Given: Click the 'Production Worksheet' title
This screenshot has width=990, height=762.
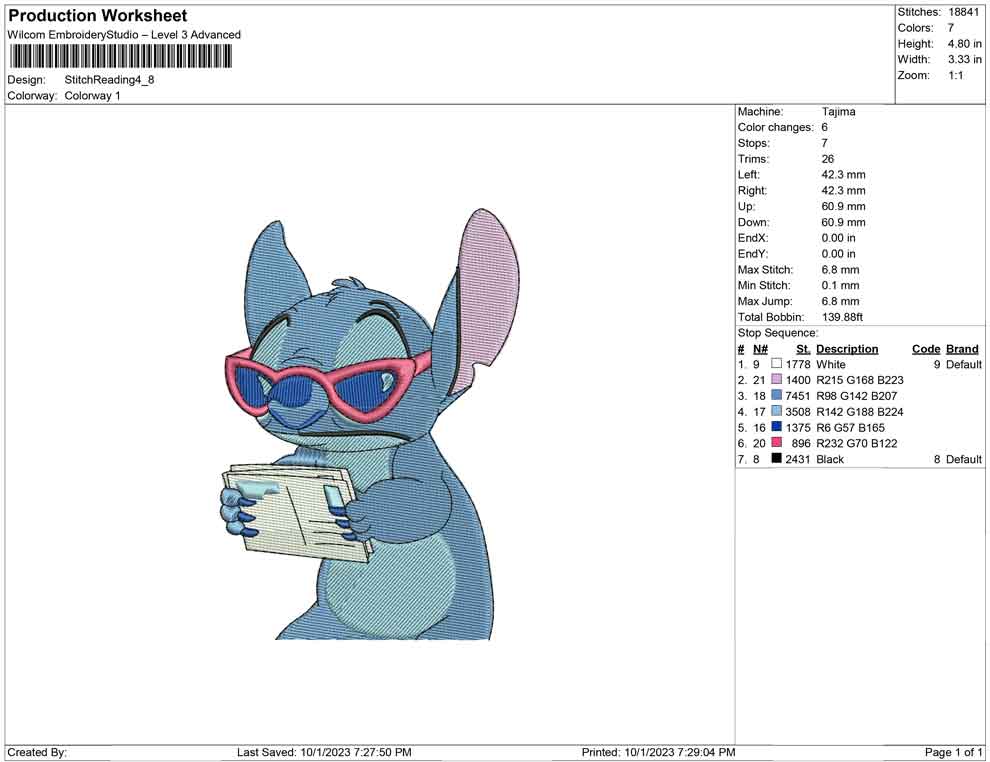Looking at the screenshot, I should click(x=97, y=16).
